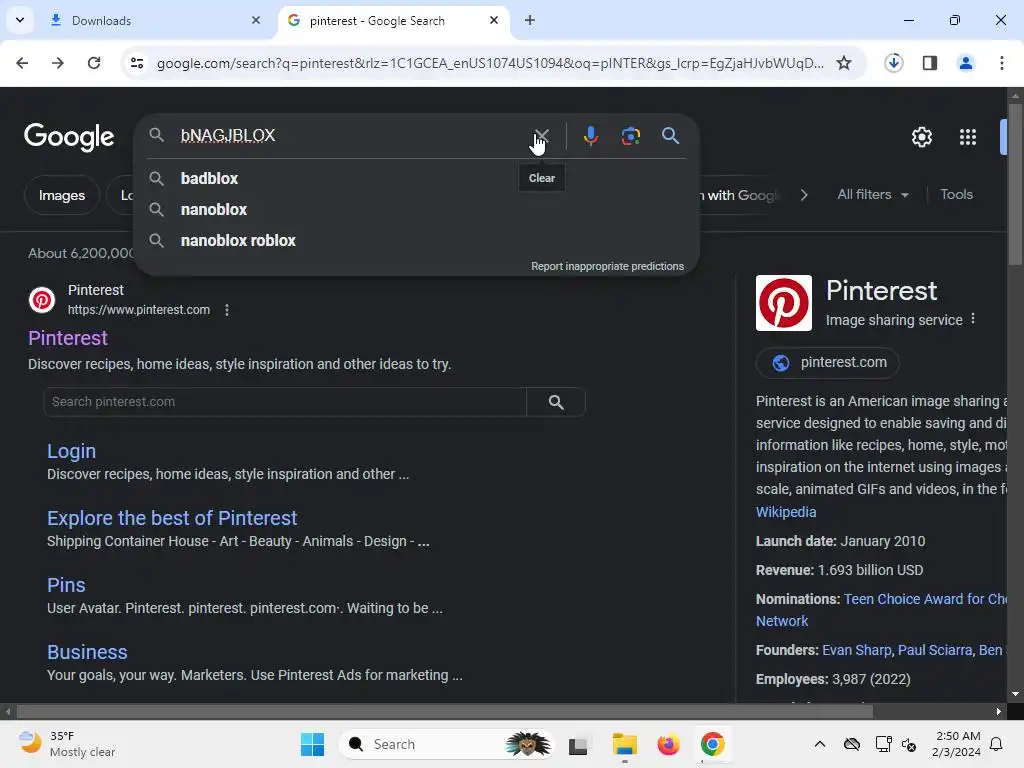The image size is (1024, 768).
Task: Click the taskbar Search box
Action: pos(445,744)
